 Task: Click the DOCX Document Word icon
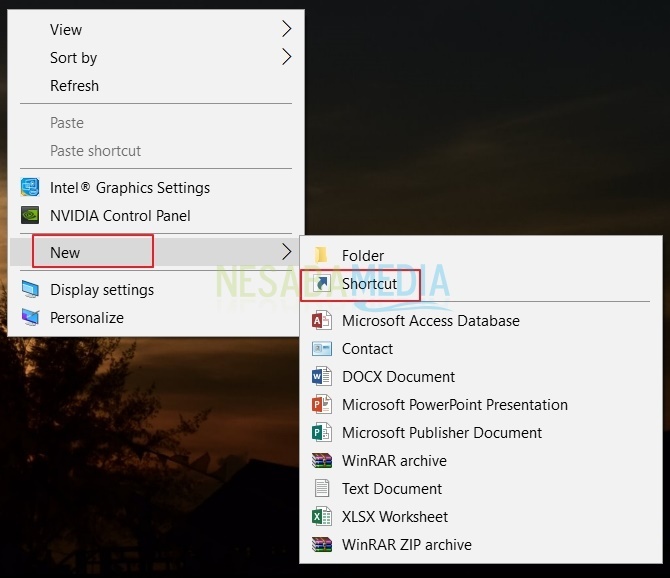click(322, 377)
